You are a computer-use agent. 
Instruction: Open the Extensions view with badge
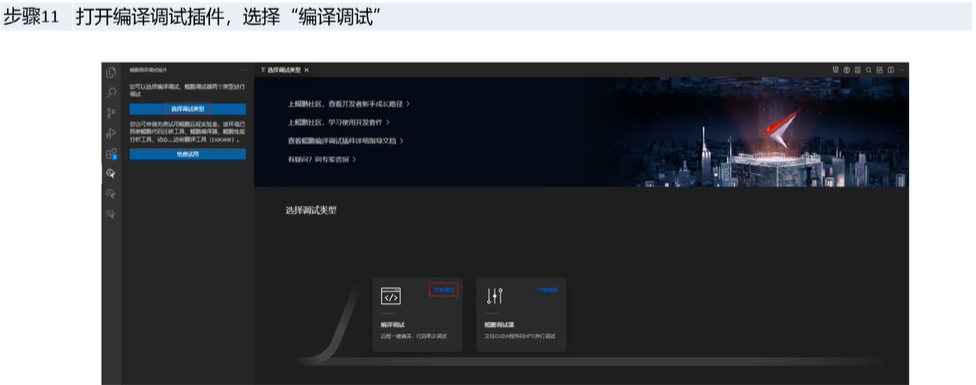click(x=111, y=154)
